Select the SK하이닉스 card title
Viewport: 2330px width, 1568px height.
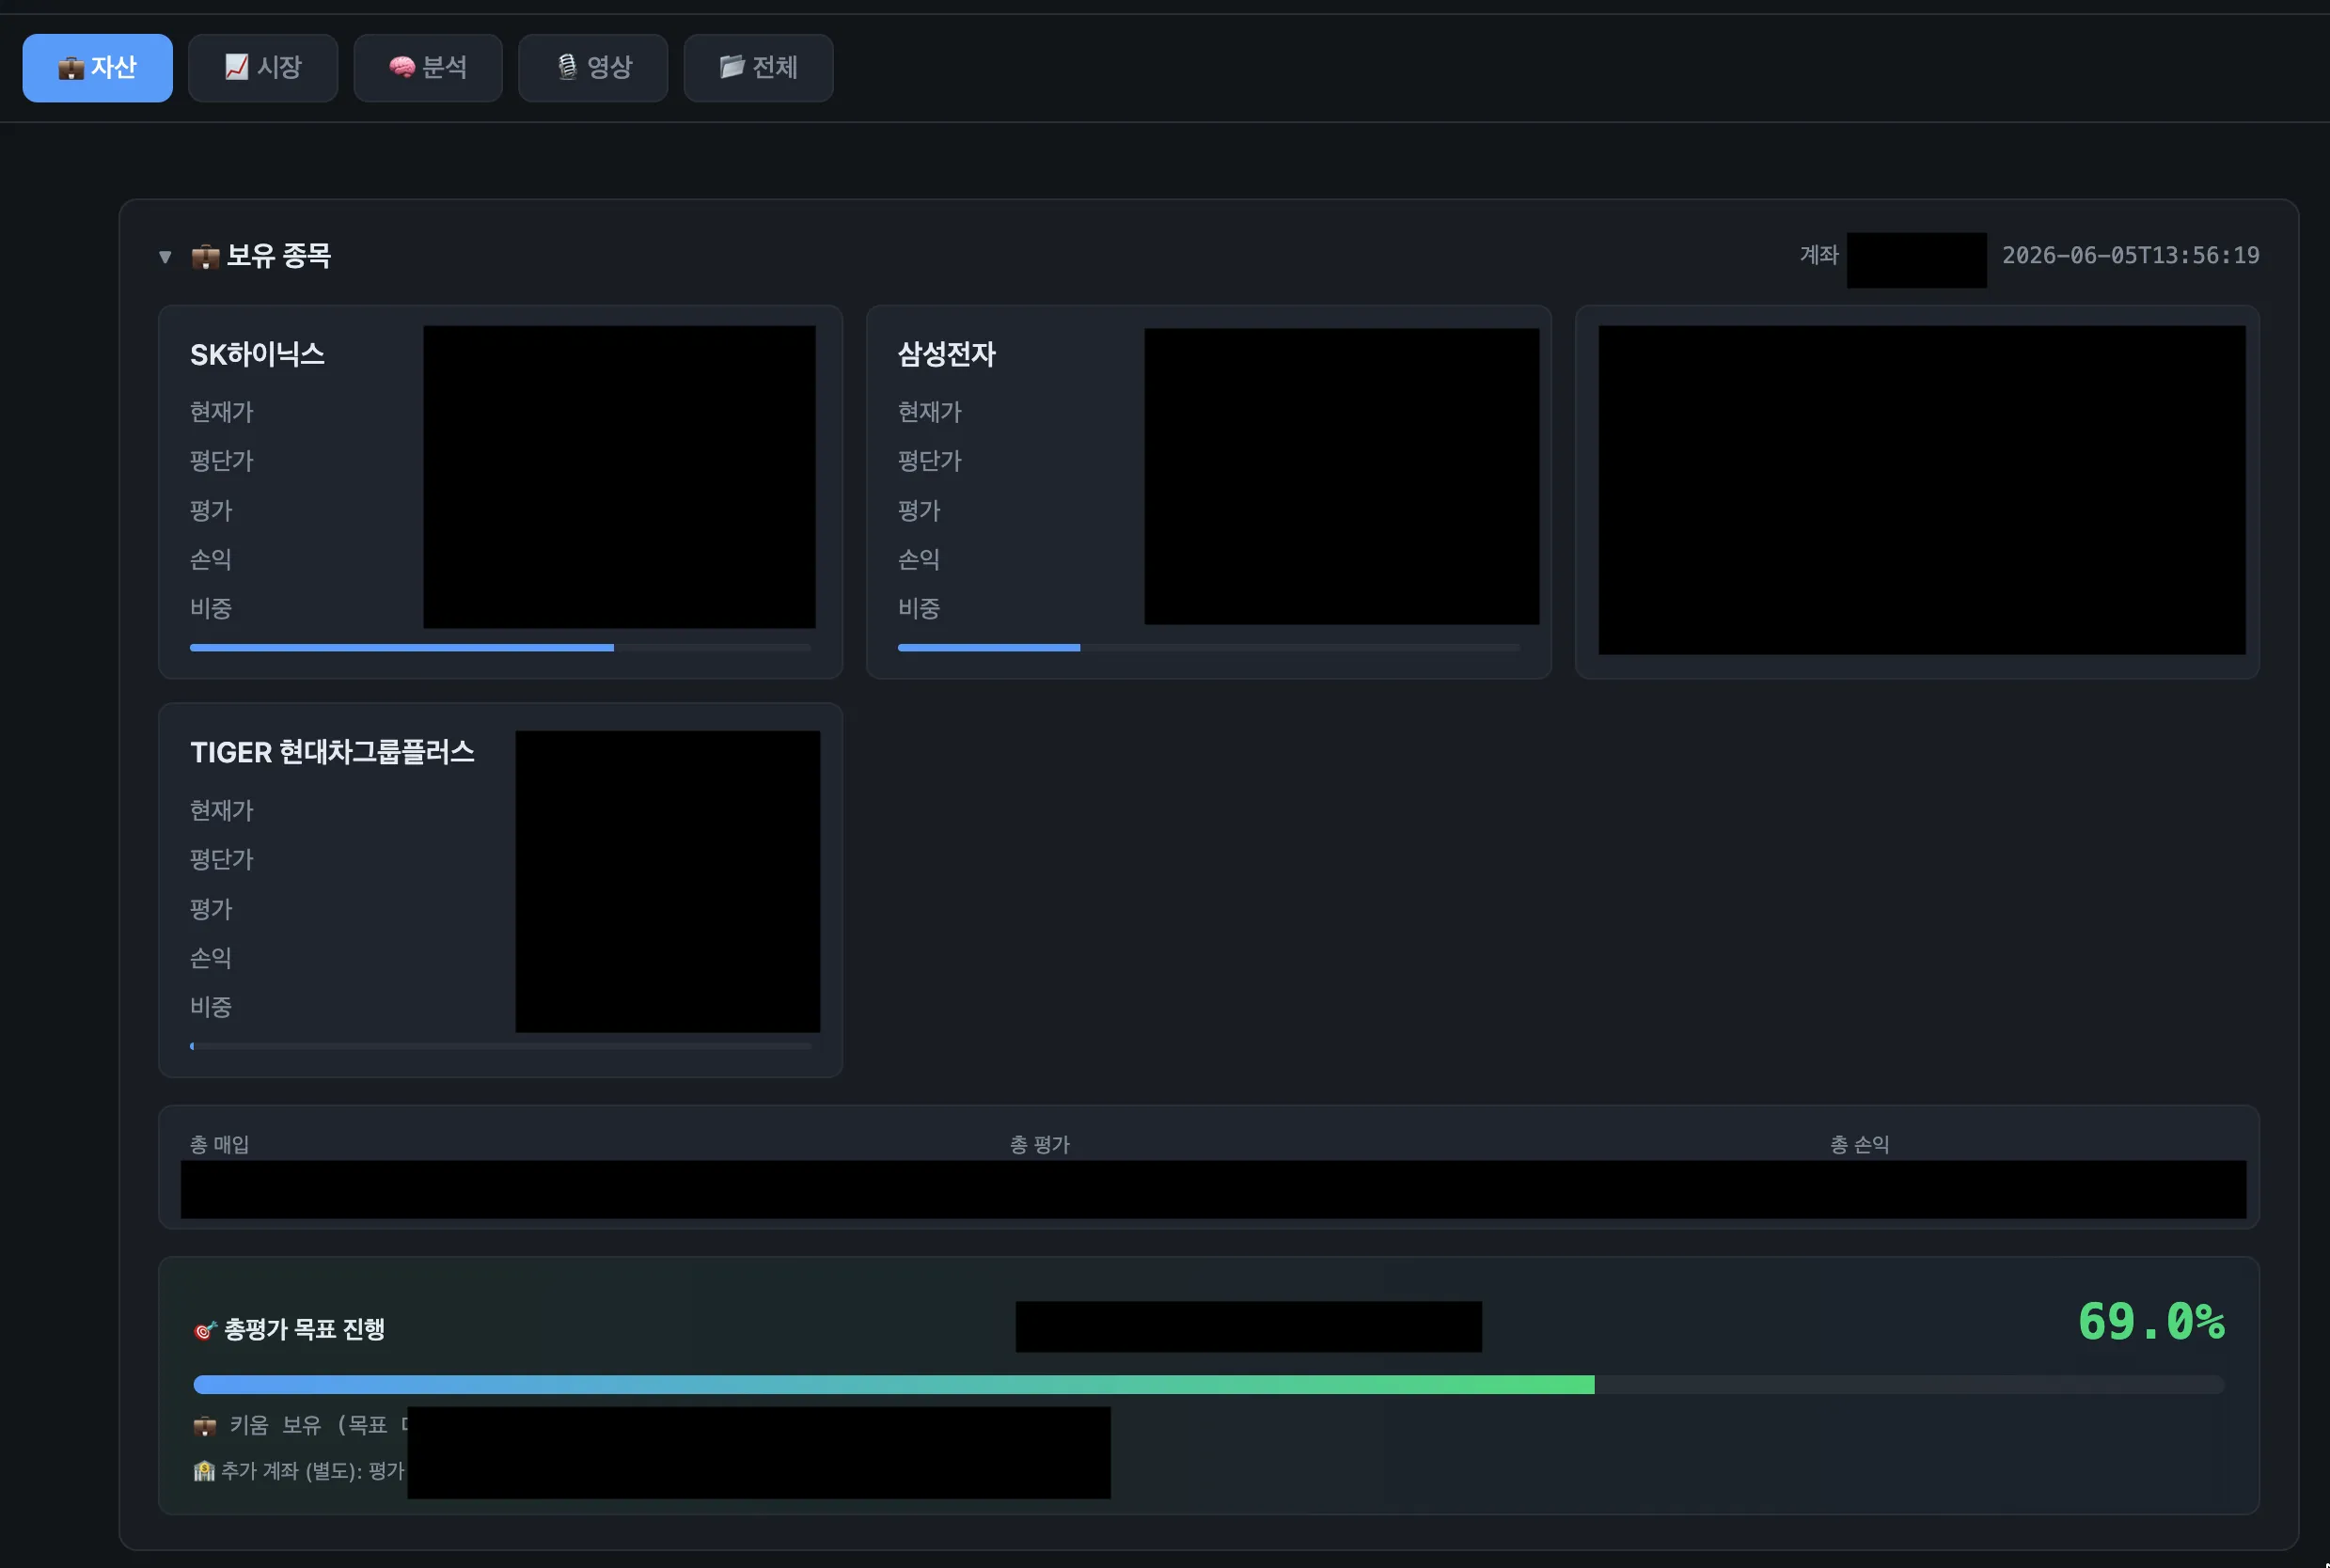257,355
